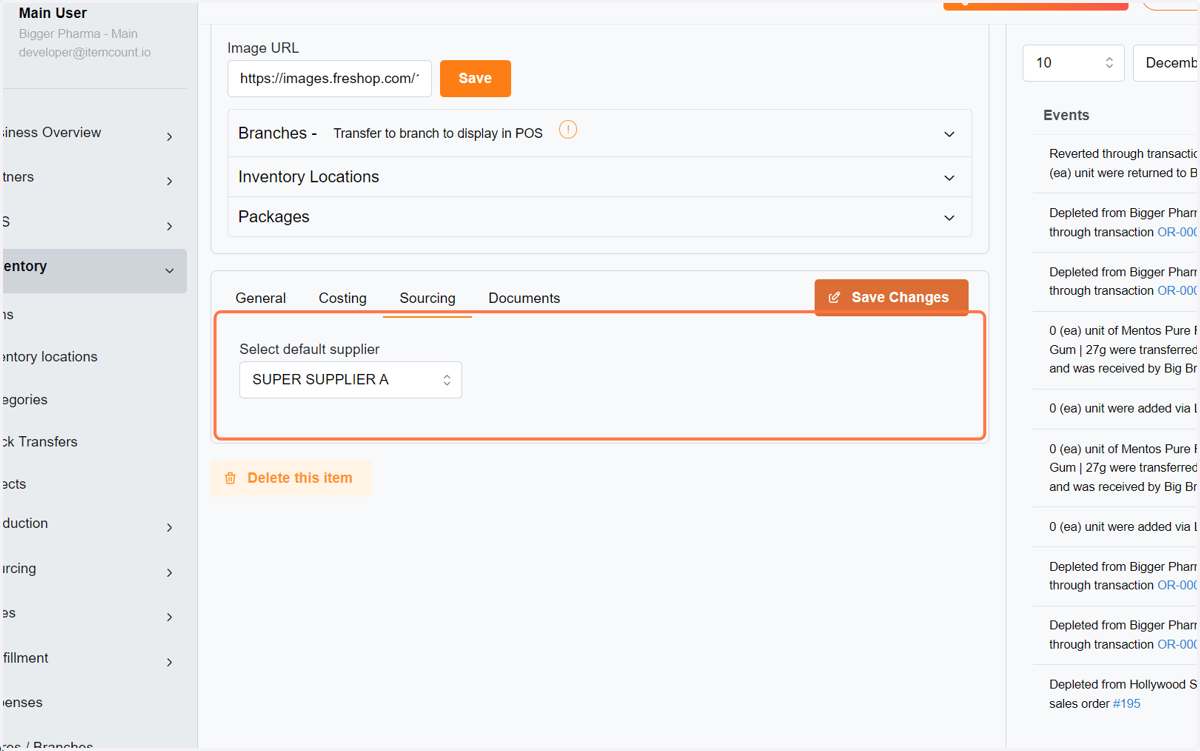This screenshot has height=751, width=1200.
Task: Expand the Sales sidebar chevron
Action: point(169,617)
